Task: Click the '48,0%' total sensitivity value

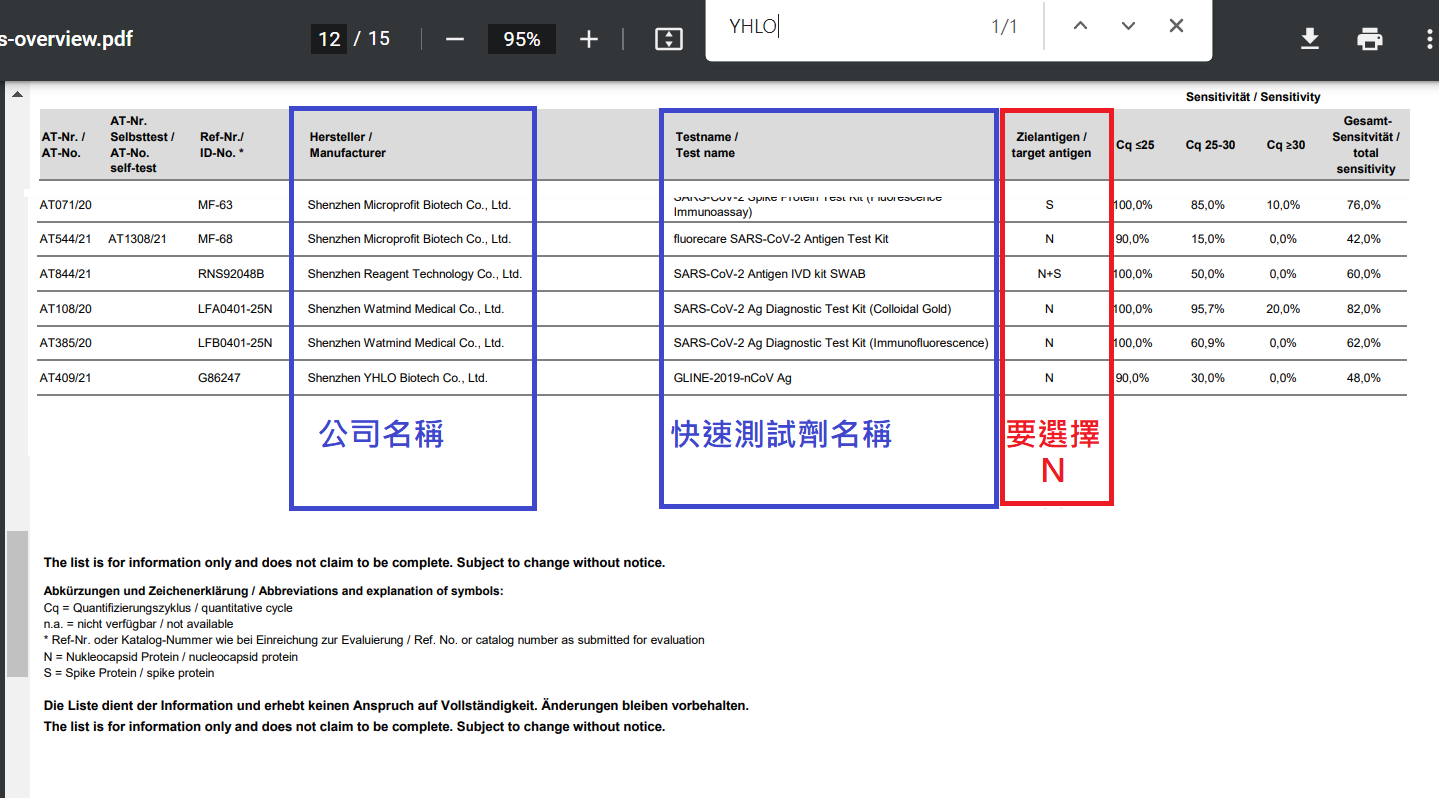Action: point(1364,378)
